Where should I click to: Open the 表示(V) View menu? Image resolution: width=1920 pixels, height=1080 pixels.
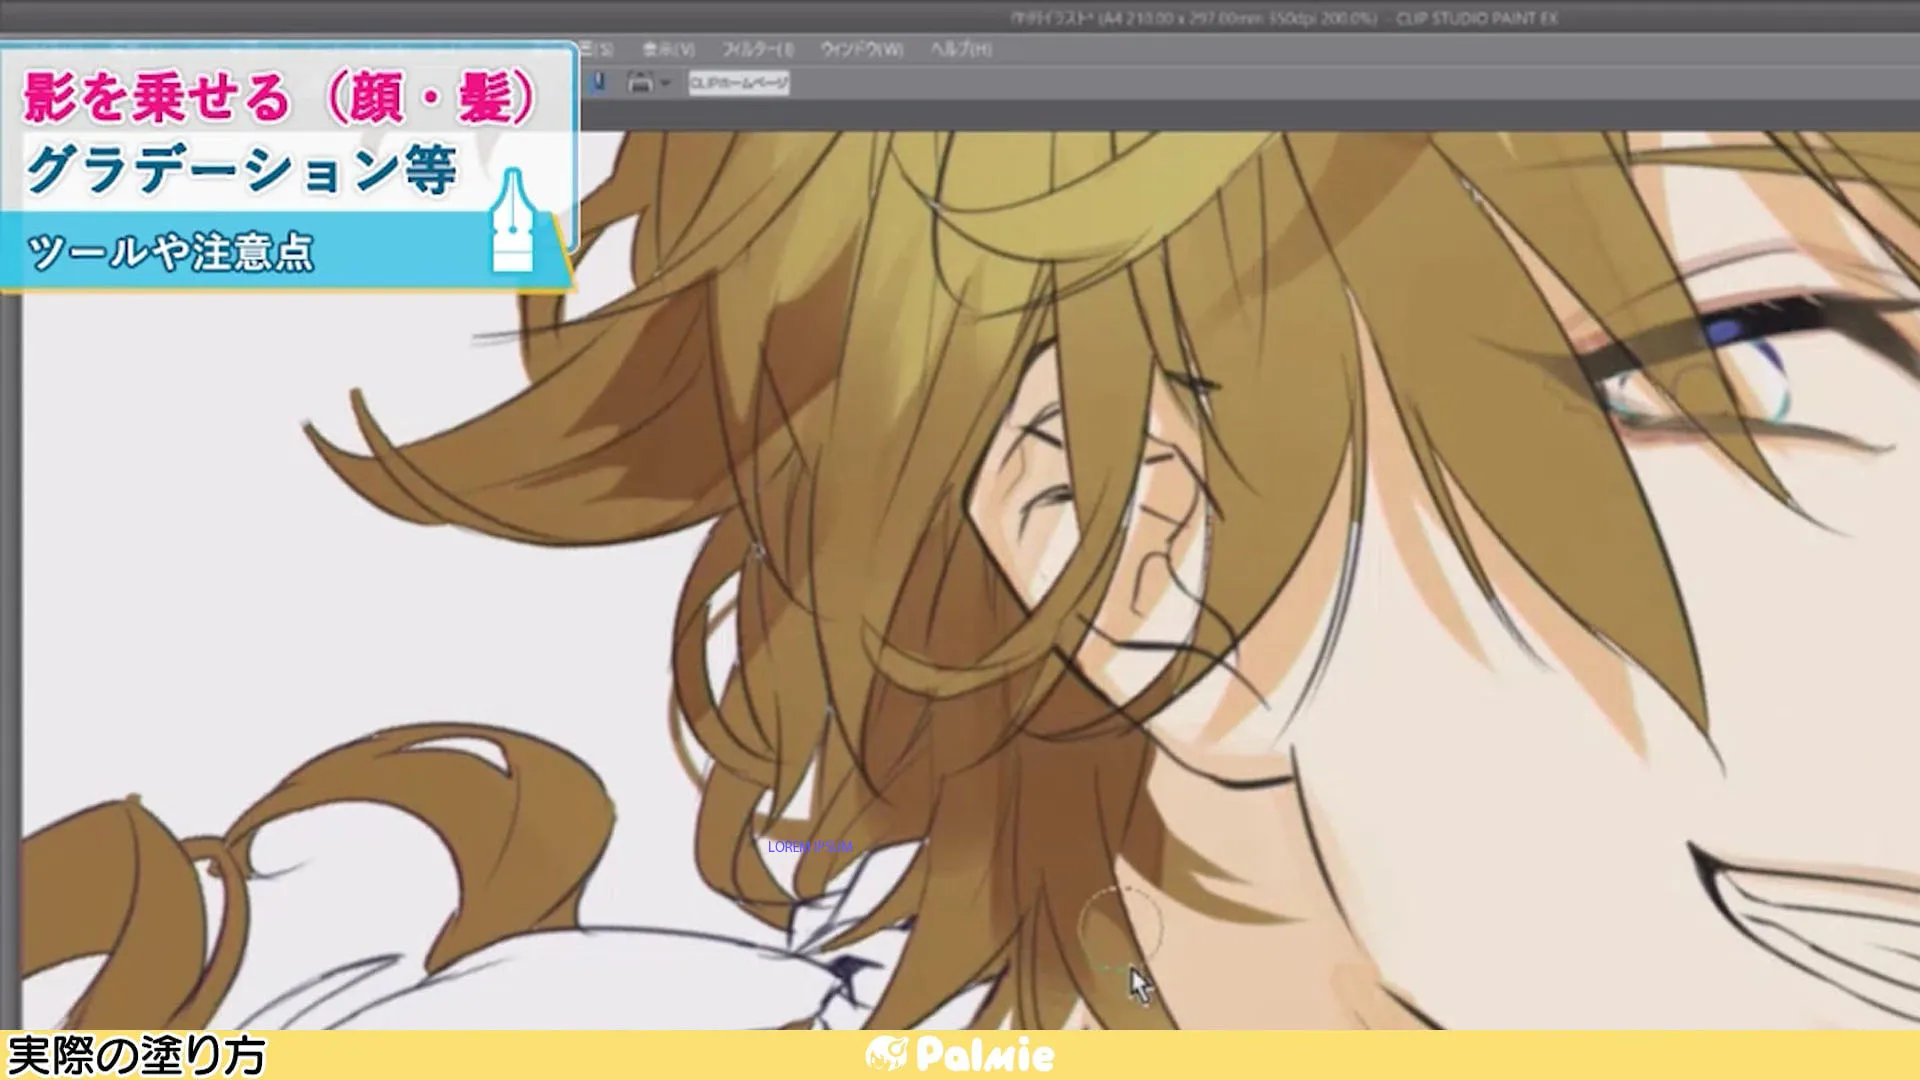668,49
